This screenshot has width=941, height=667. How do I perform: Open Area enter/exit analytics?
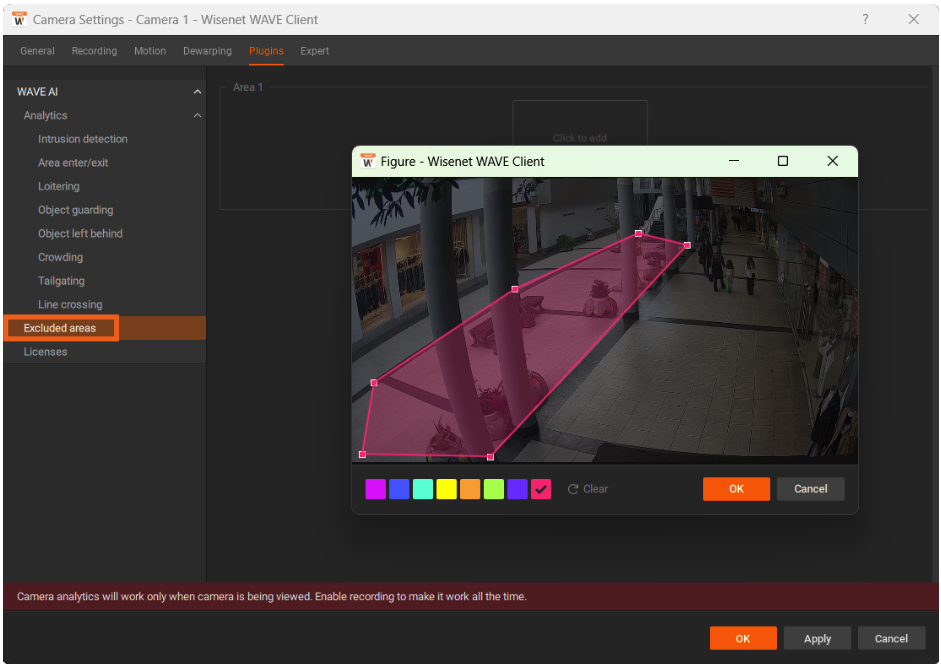pos(73,163)
